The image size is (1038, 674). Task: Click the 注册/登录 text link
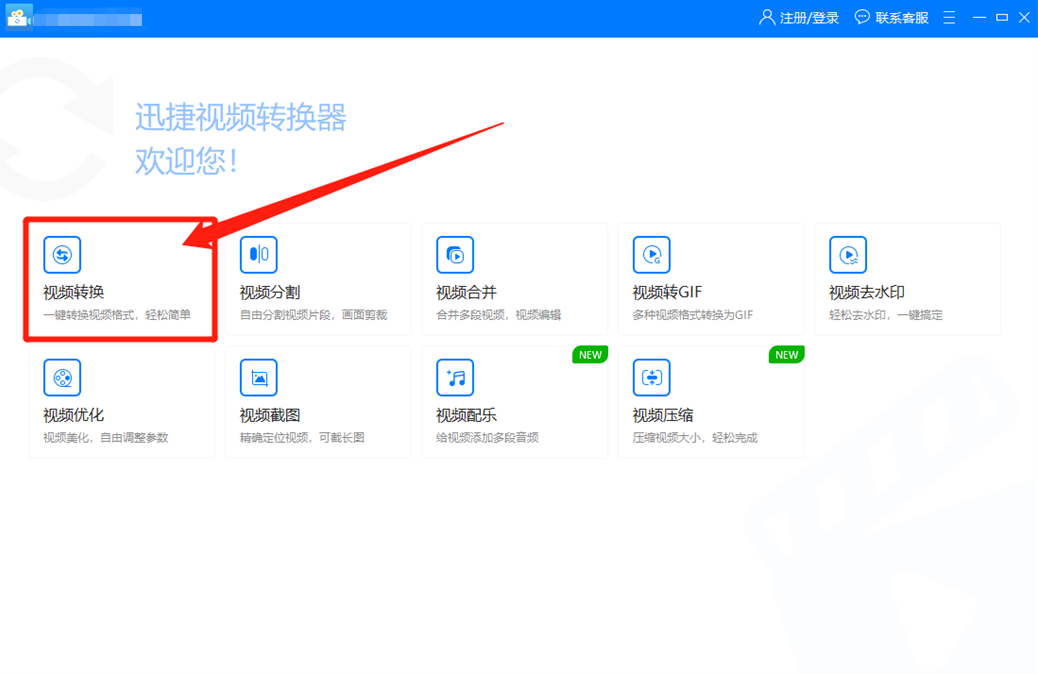(x=809, y=18)
